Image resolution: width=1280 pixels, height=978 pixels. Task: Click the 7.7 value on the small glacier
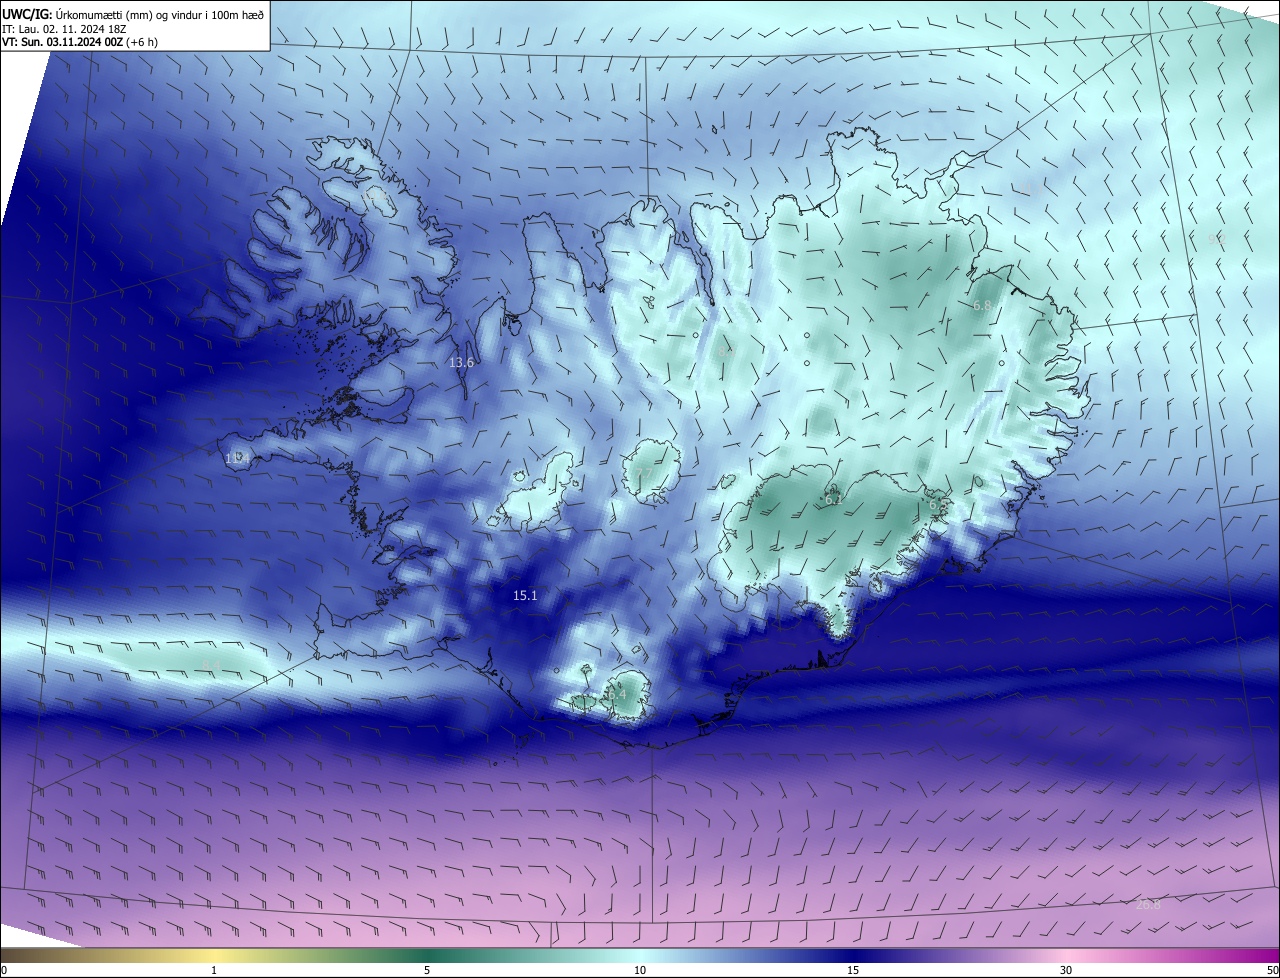click(x=645, y=474)
